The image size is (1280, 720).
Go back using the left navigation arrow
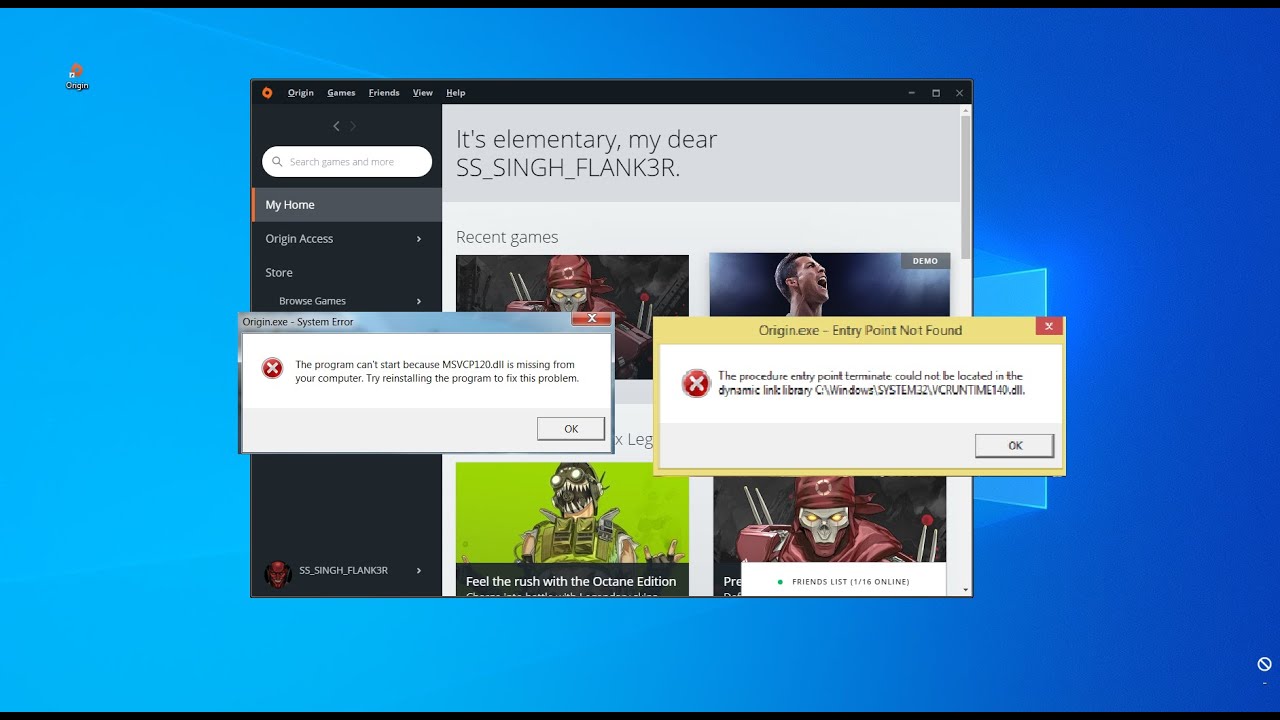pyautogui.click(x=336, y=126)
